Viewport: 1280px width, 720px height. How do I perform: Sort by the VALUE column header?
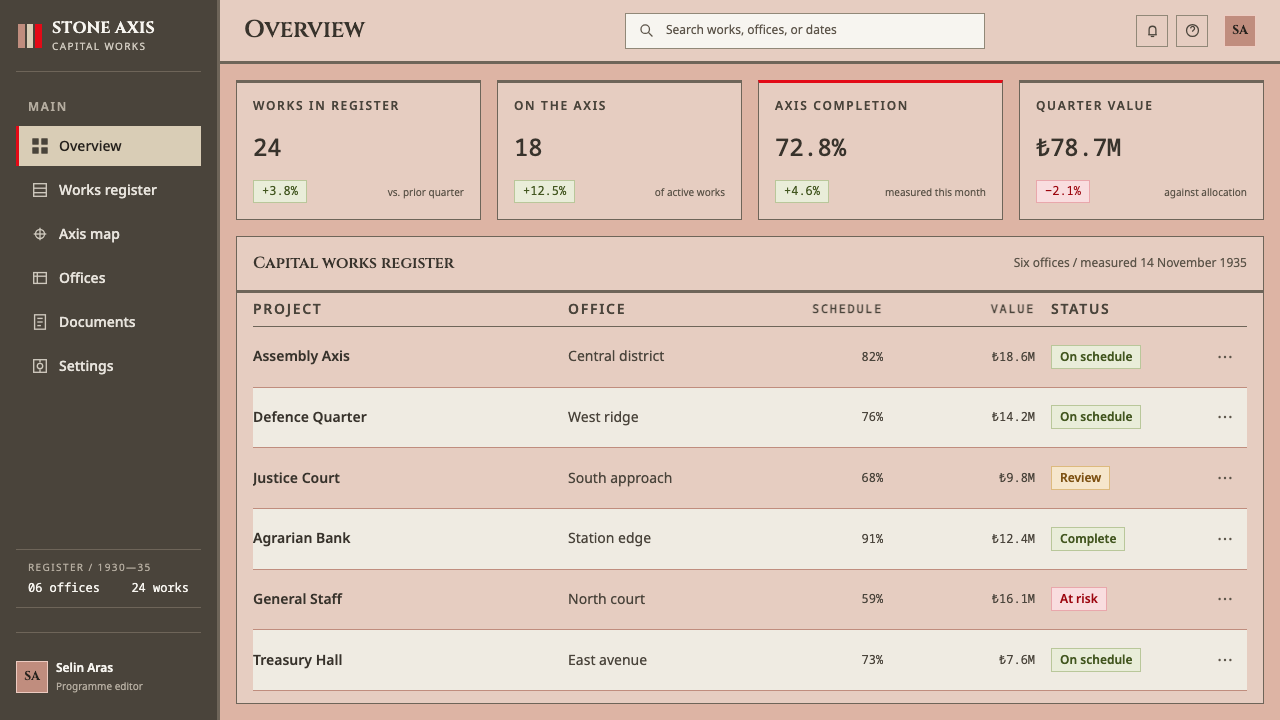1012,309
